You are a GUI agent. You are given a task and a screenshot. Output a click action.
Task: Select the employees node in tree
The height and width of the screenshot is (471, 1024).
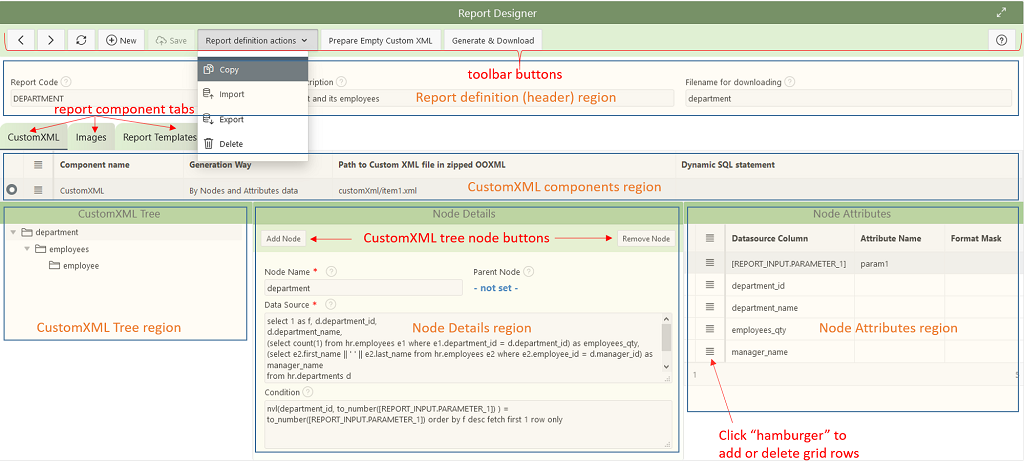69,249
